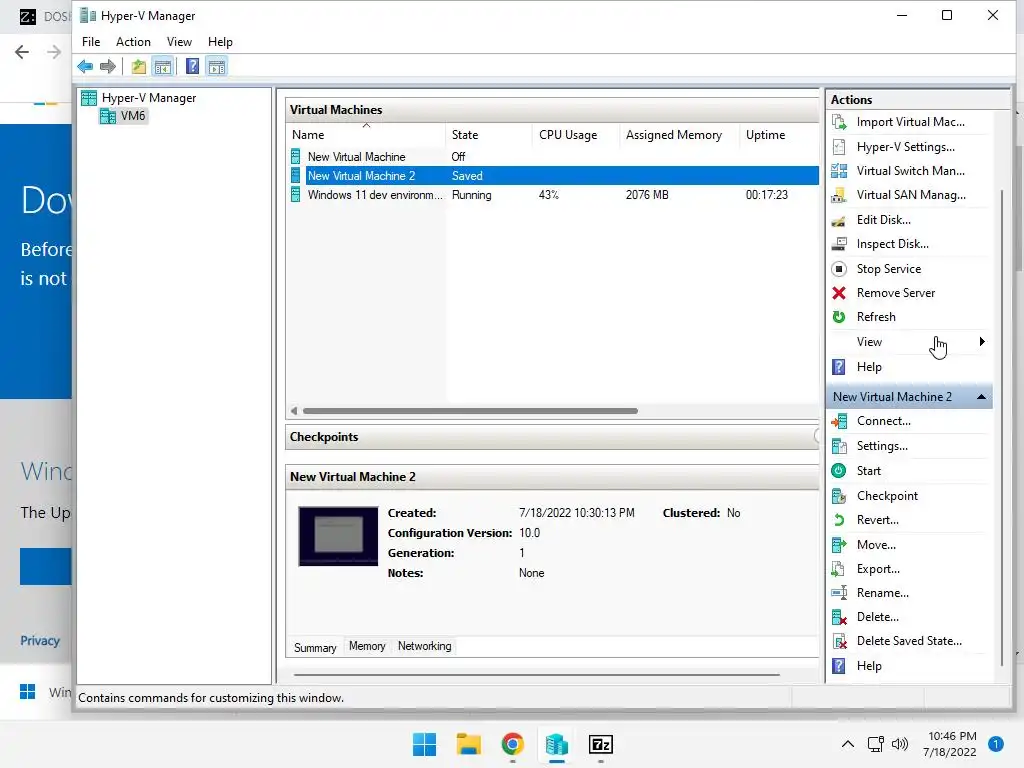Click the Edit Disk icon
1024x768 pixels.
point(839,220)
